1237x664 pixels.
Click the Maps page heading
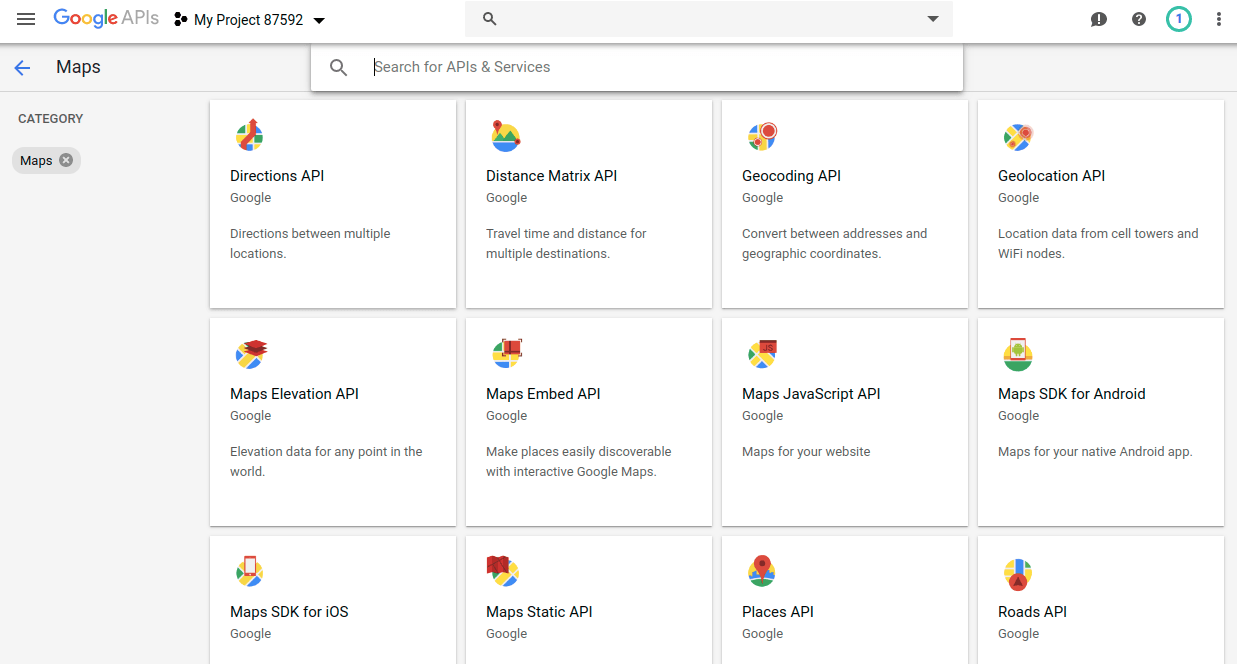coord(78,67)
